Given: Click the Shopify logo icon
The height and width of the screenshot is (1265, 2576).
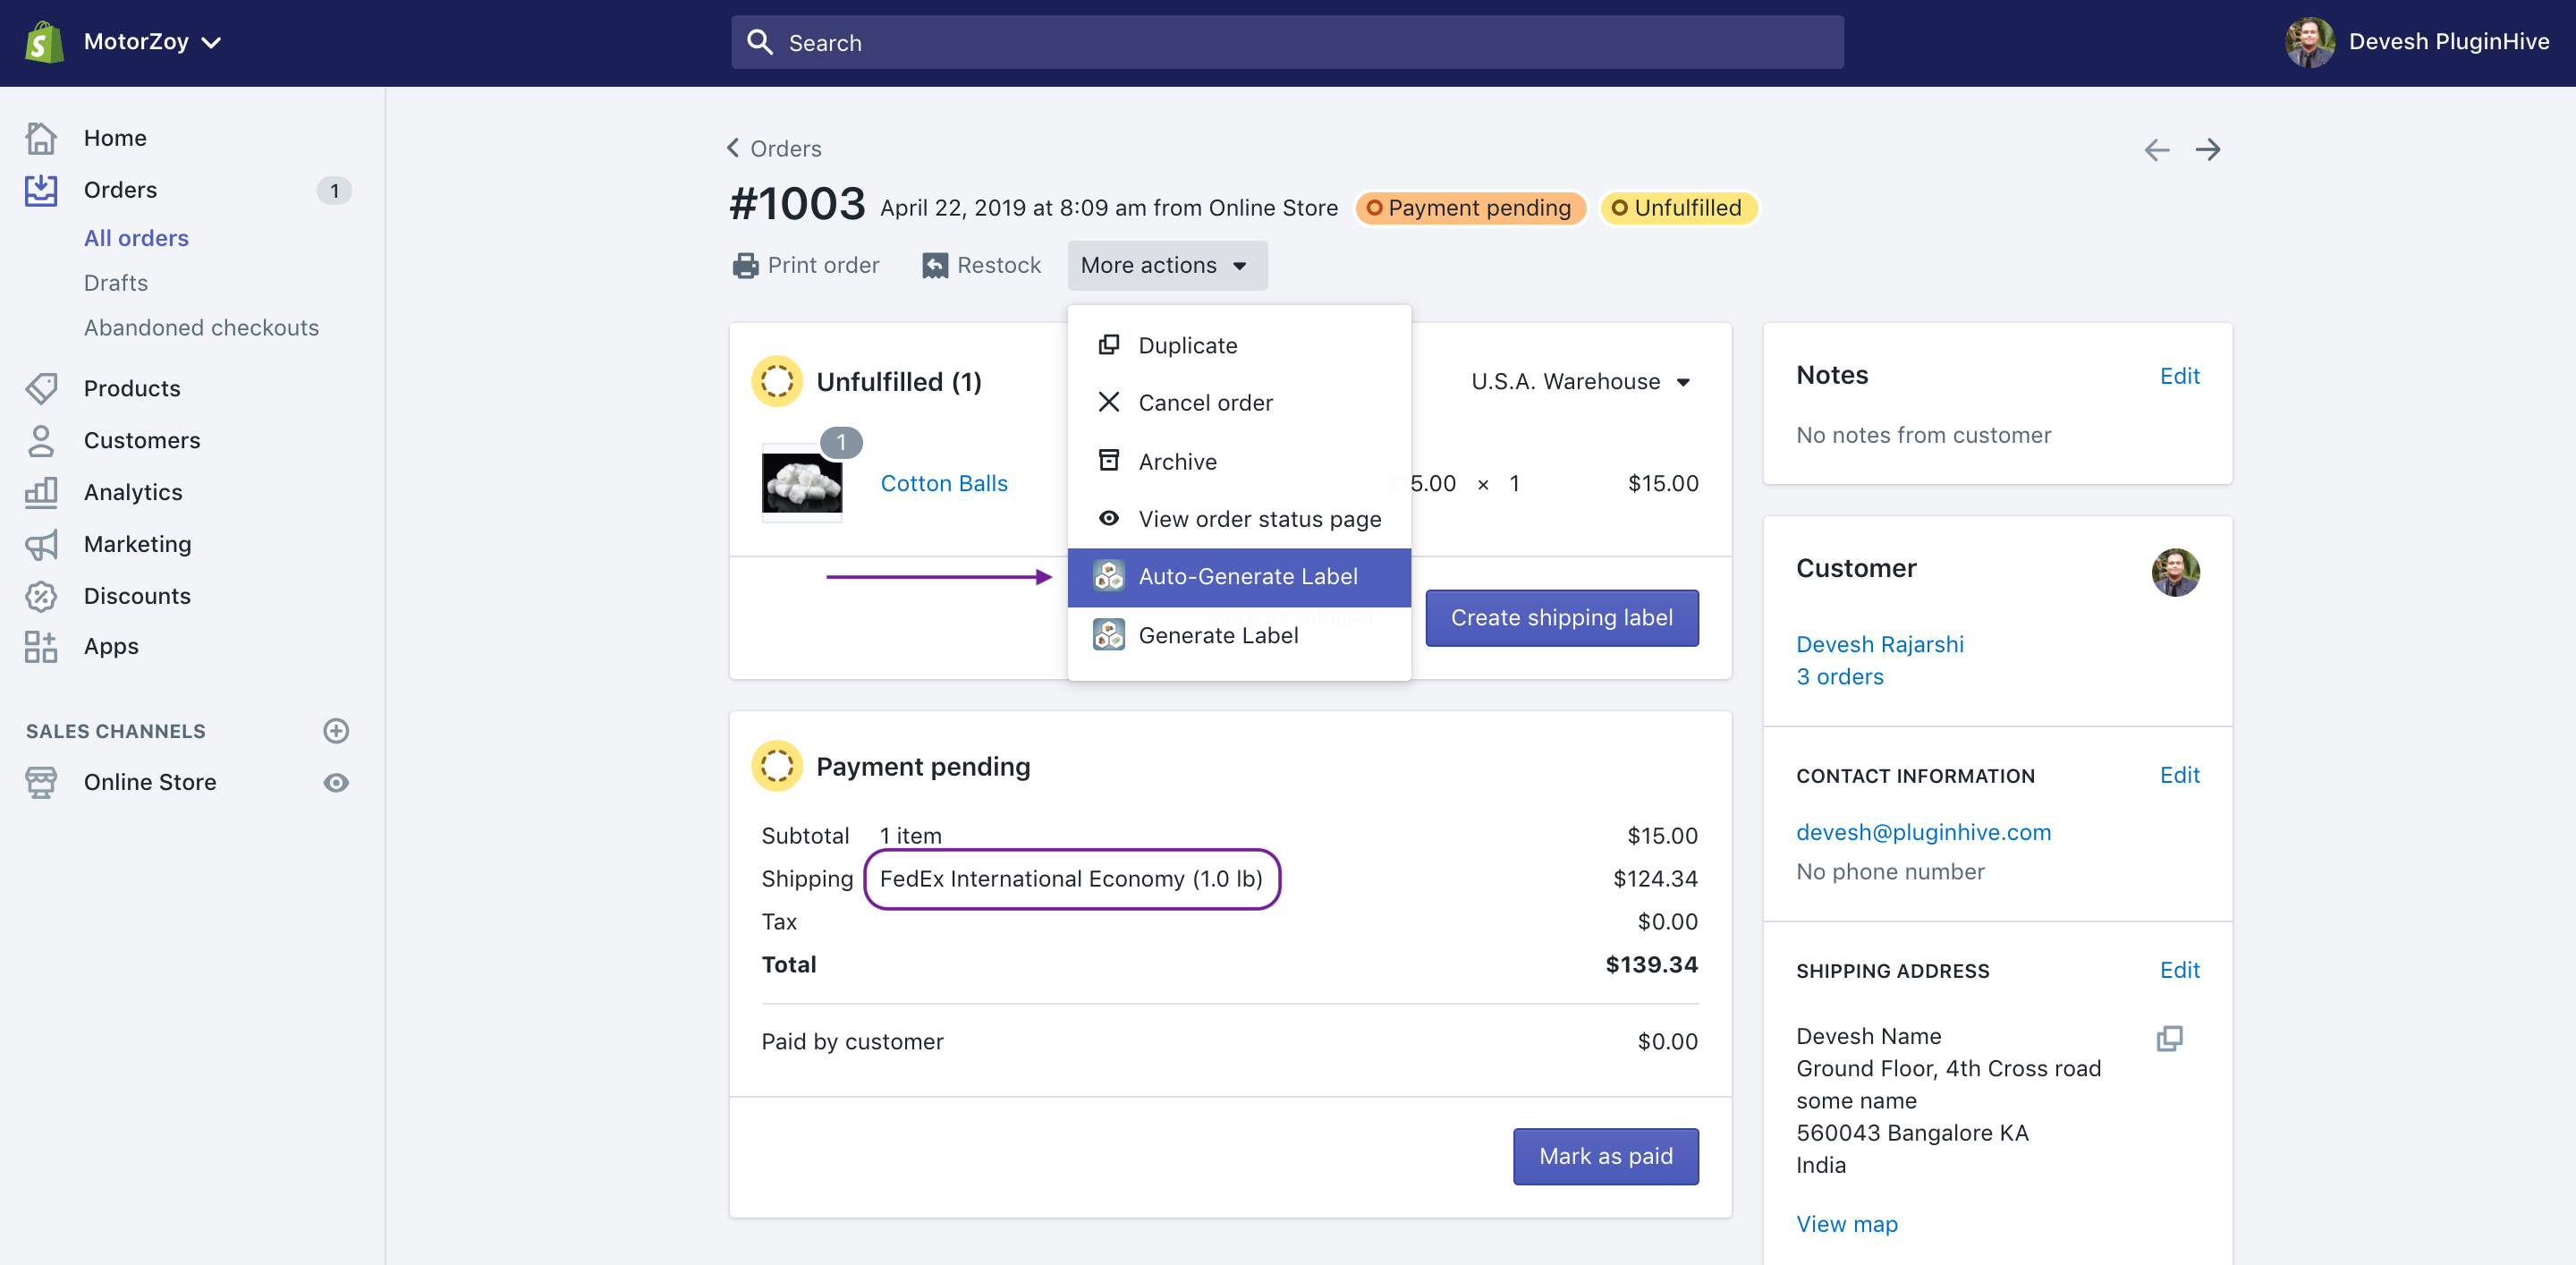Looking at the screenshot, I should tap(44, 42).
